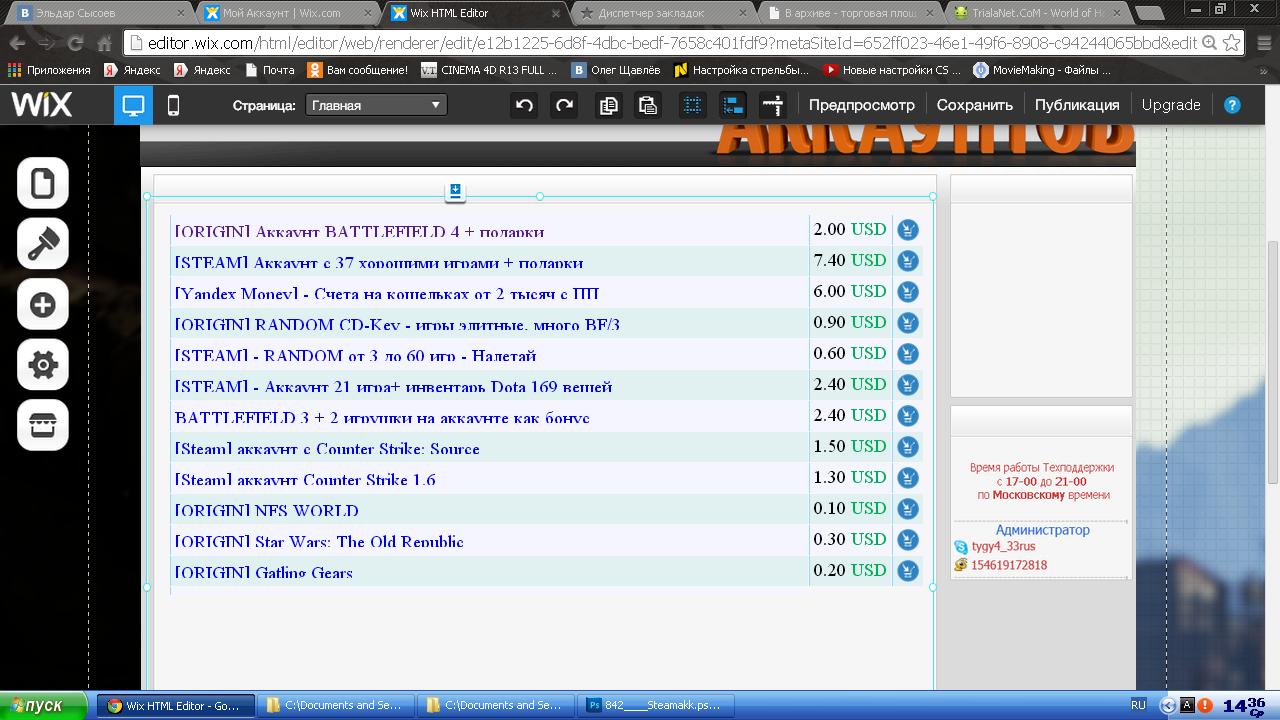Click the Сохранить button
The height and width of the screenshot is (720, 1280).
pos(975,105)
